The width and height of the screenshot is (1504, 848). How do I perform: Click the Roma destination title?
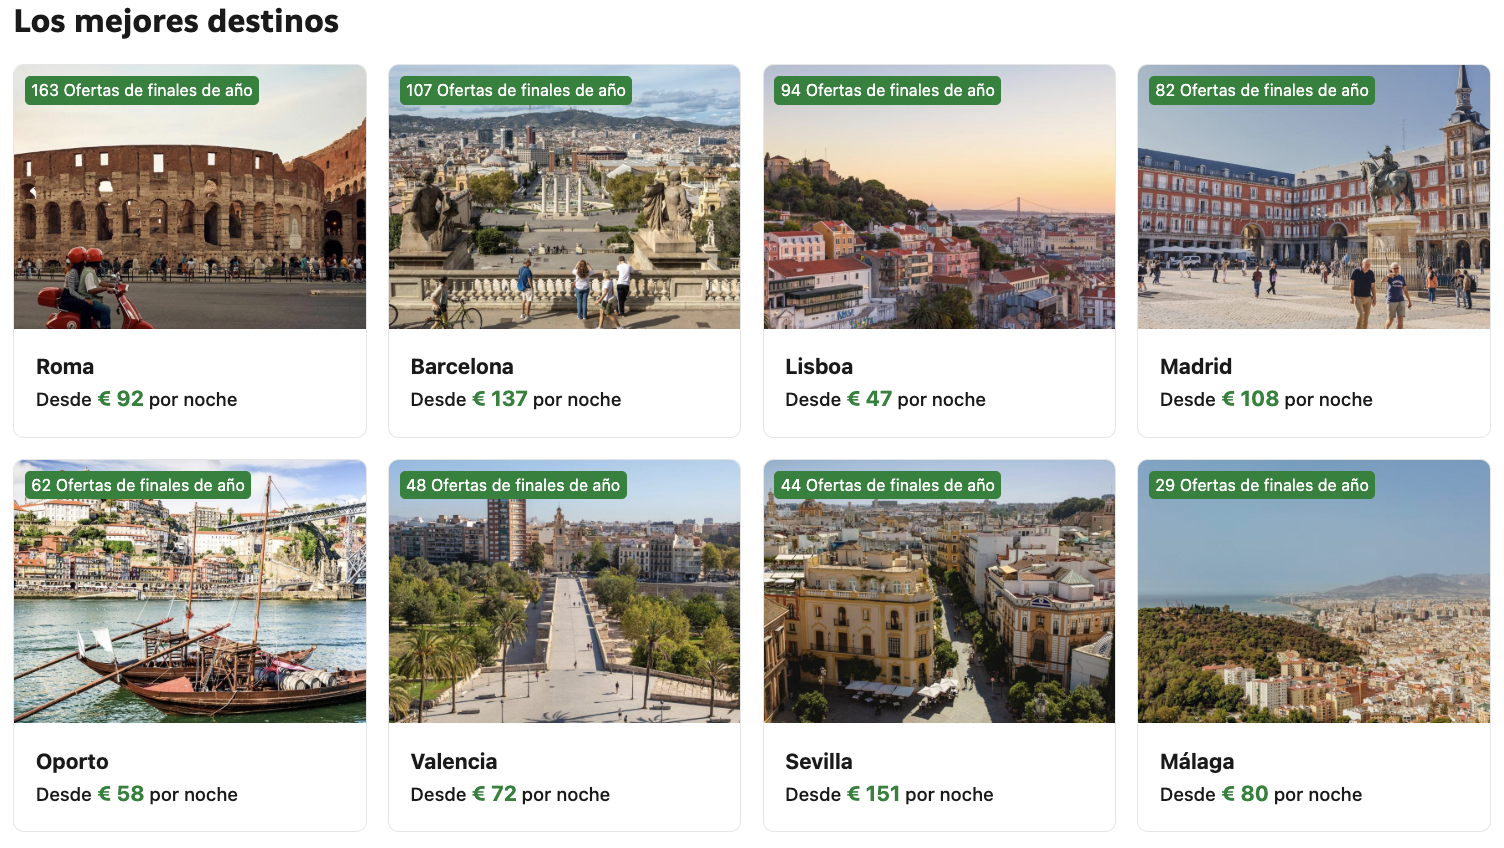point(65,367)
